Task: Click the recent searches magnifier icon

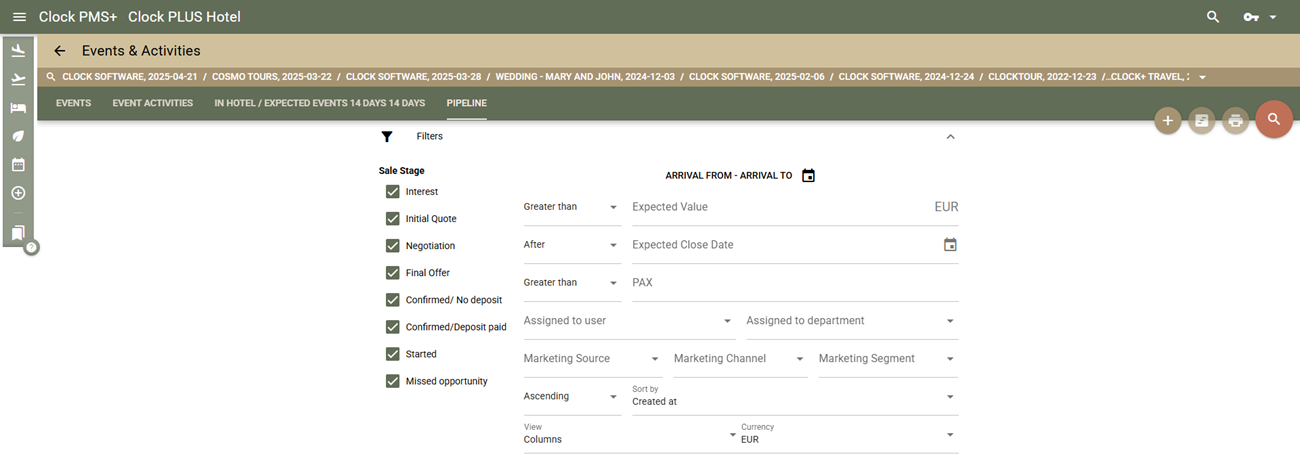Action: tap(51, 77)
